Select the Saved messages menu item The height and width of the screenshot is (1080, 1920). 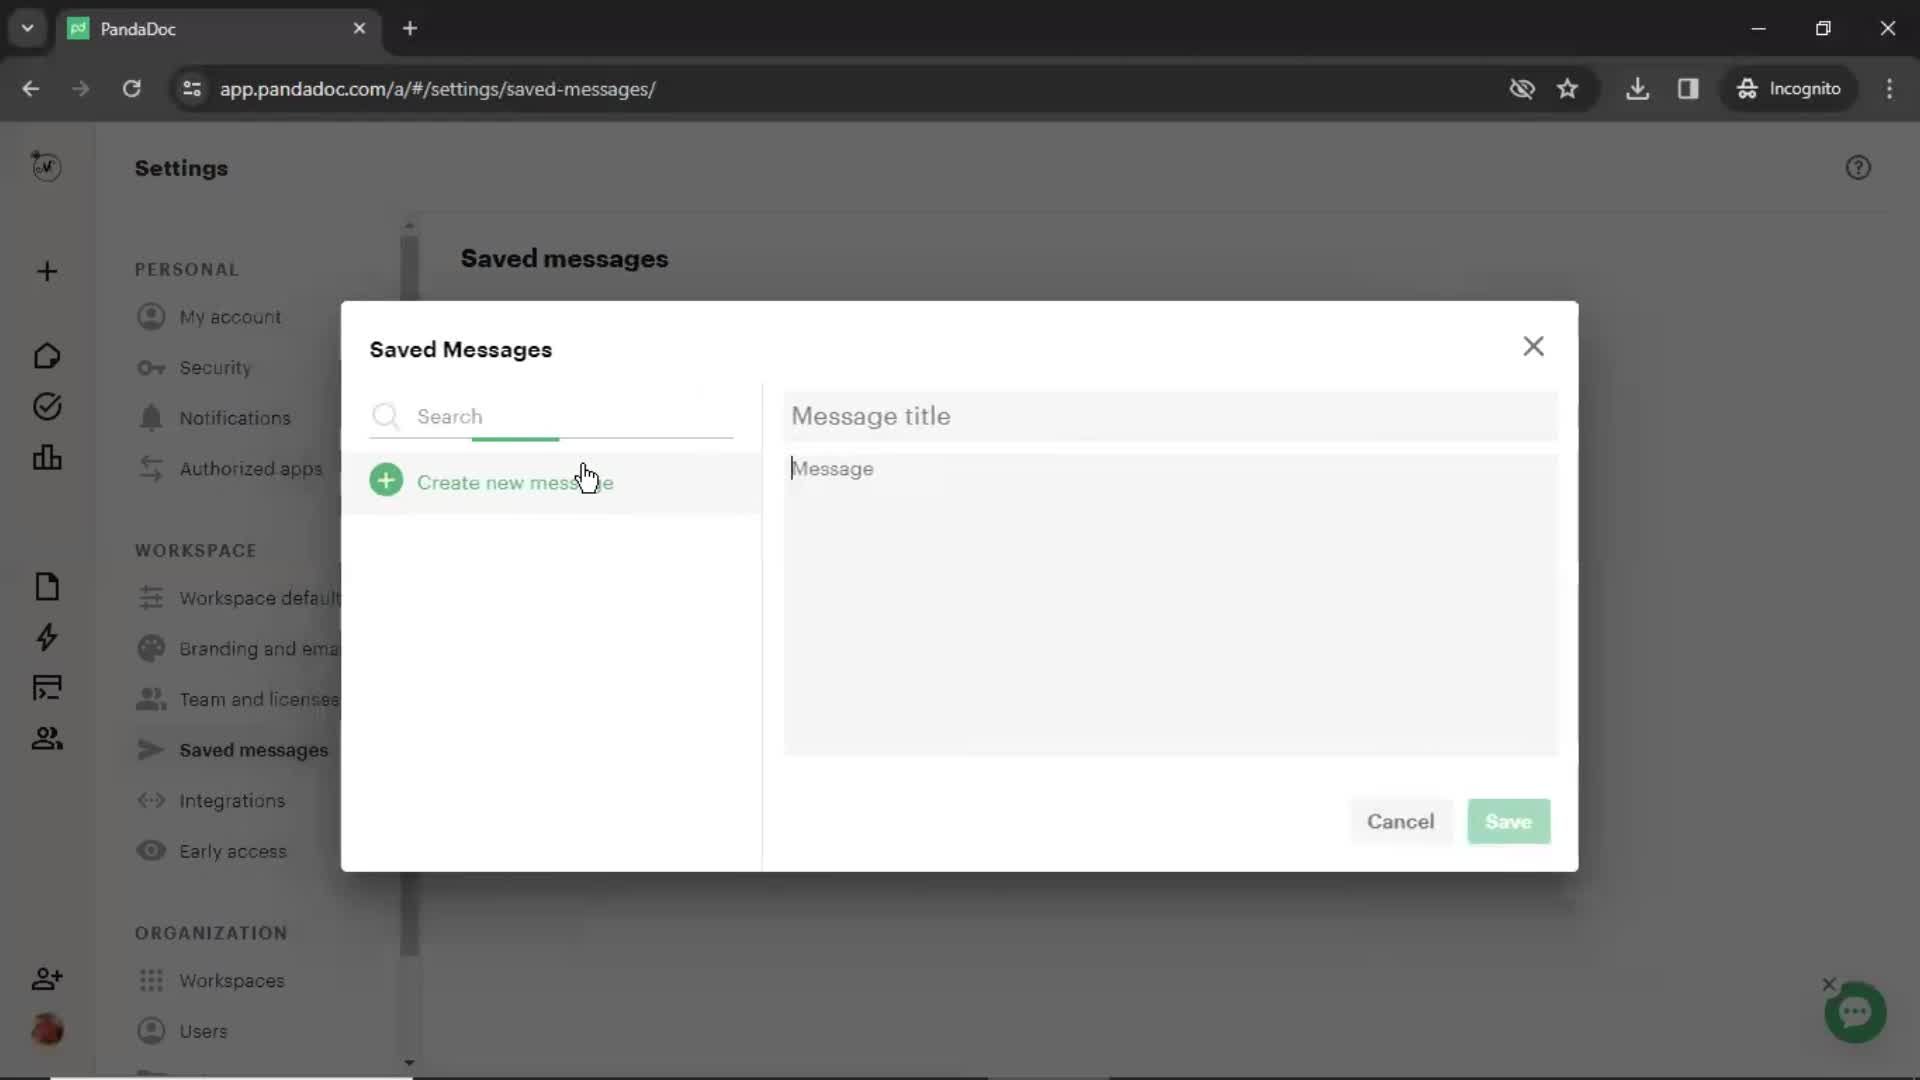253,749
